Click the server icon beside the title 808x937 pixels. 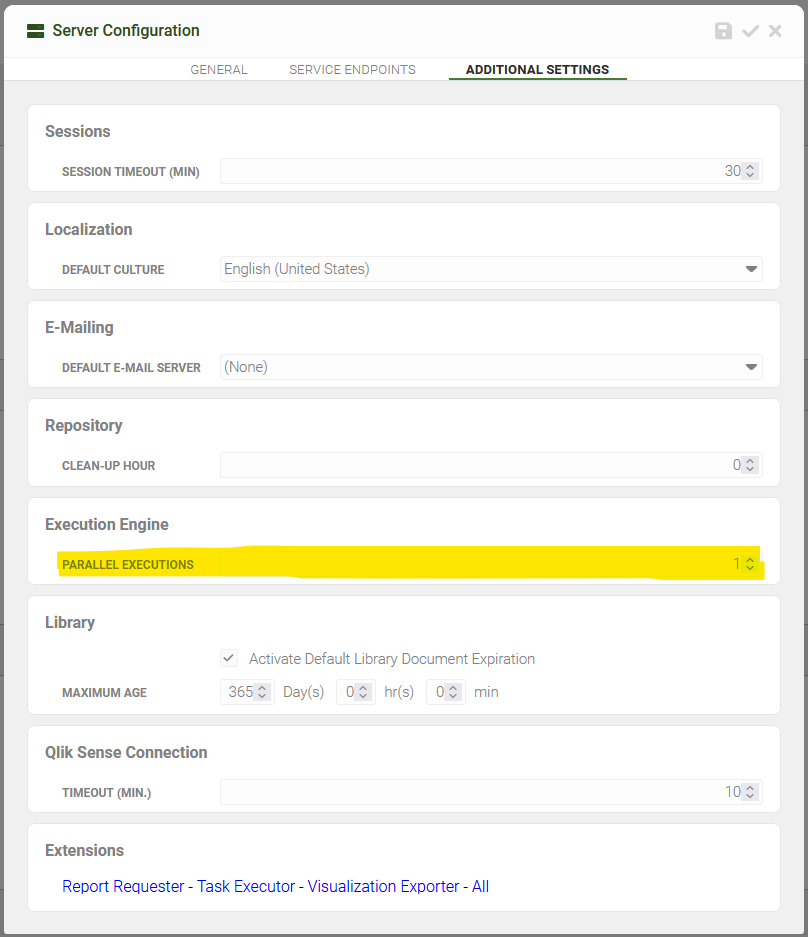pyautogui.click(x=35, y=31)
